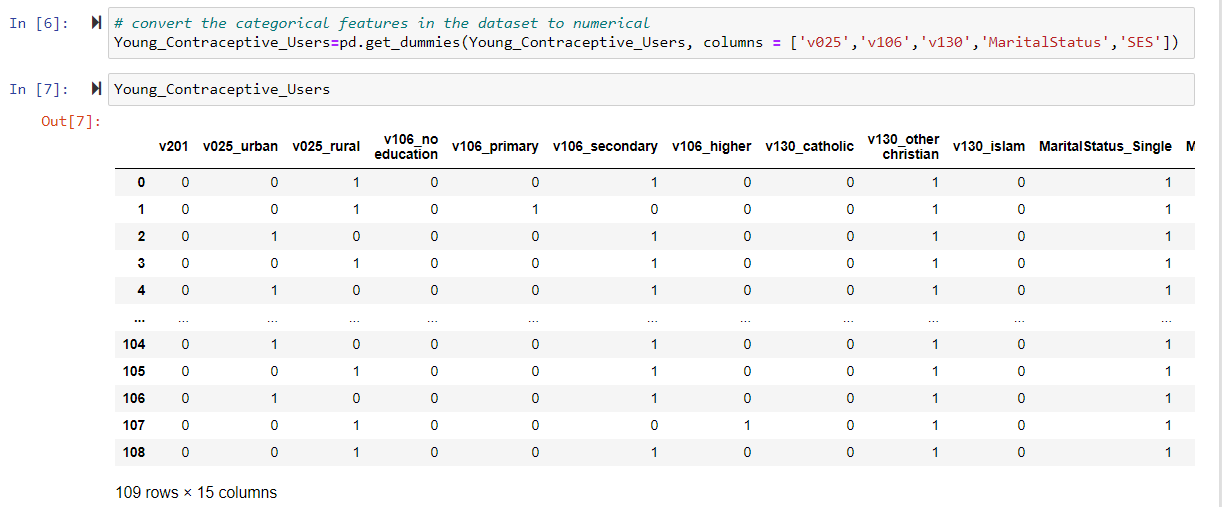The image size is (1222, 507).
Task: Click the v106_no education column header
Action: (x=406, y=147)
